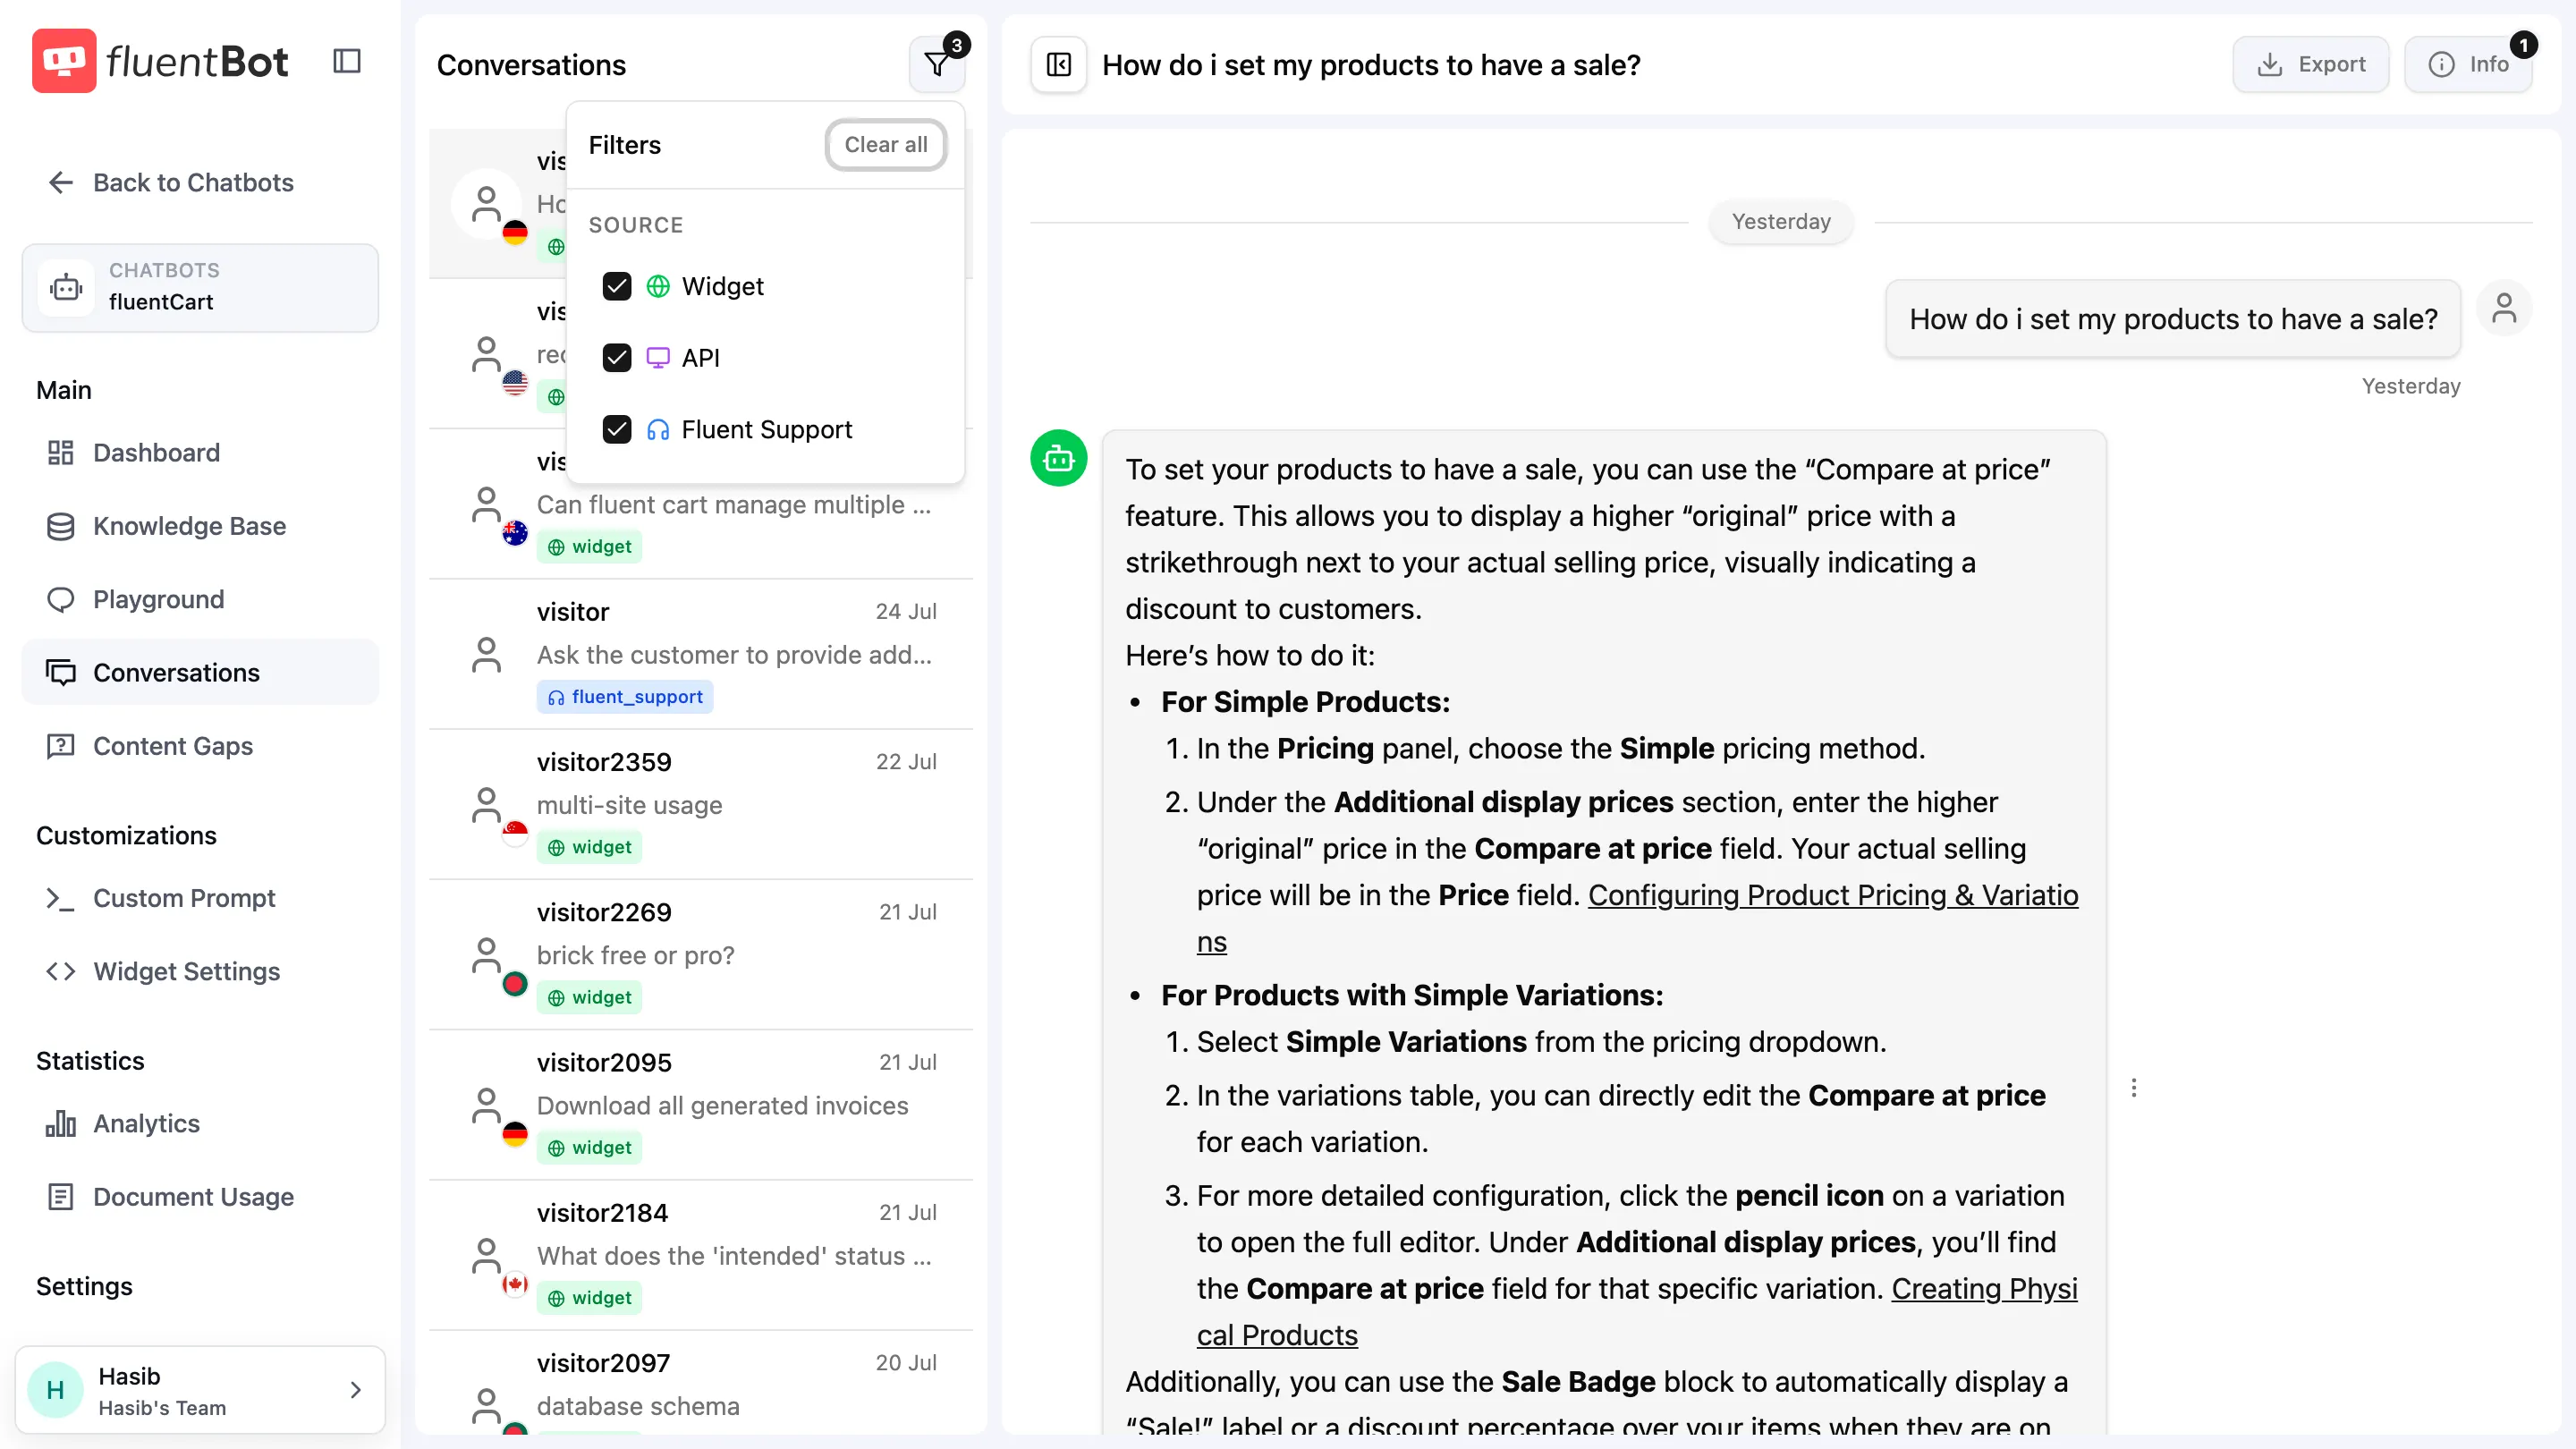Click the Content Gaps question icon
This screenshot has height=1449, width=2576.
61,746
